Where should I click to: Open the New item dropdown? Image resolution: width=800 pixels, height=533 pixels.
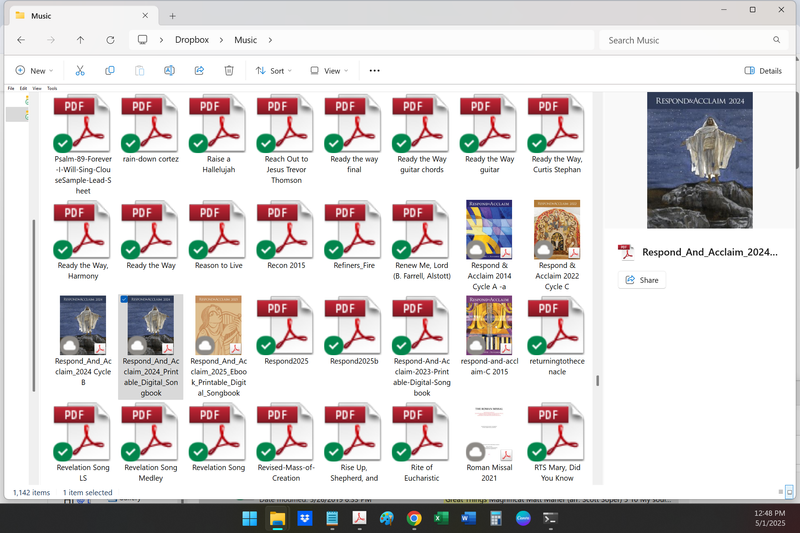coord(34,71)
